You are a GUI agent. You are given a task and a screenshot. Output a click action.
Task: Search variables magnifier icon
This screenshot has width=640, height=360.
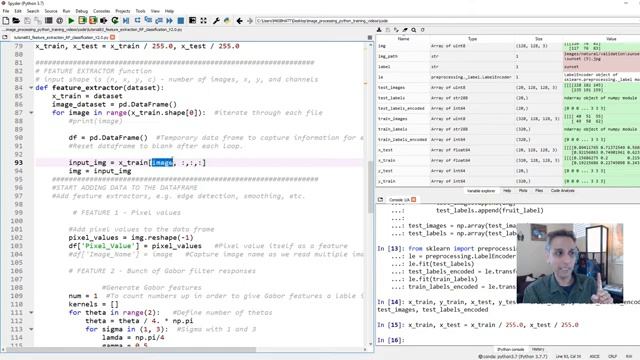(x=413, y=30)
